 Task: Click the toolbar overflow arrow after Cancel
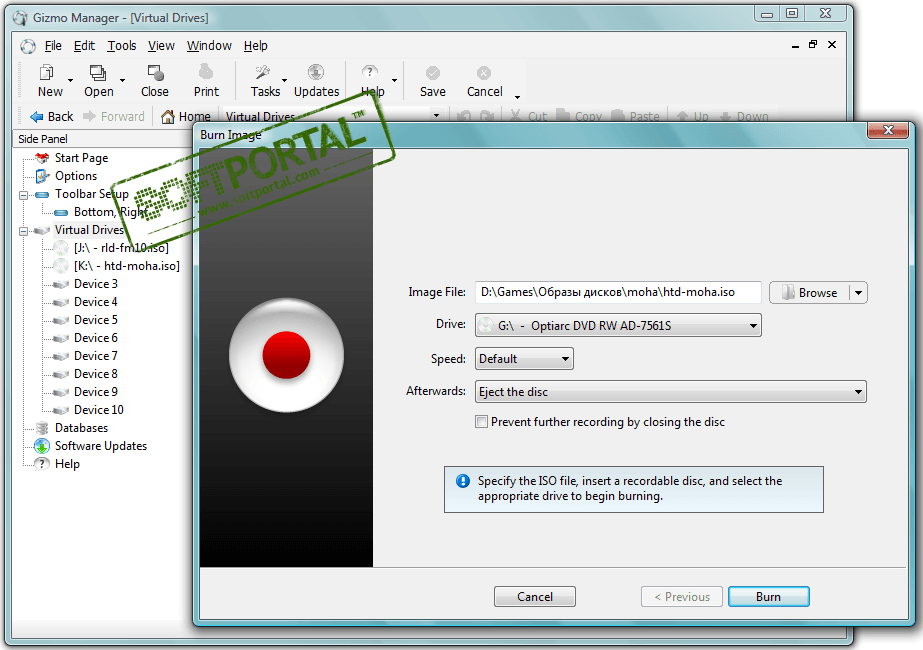517,97
